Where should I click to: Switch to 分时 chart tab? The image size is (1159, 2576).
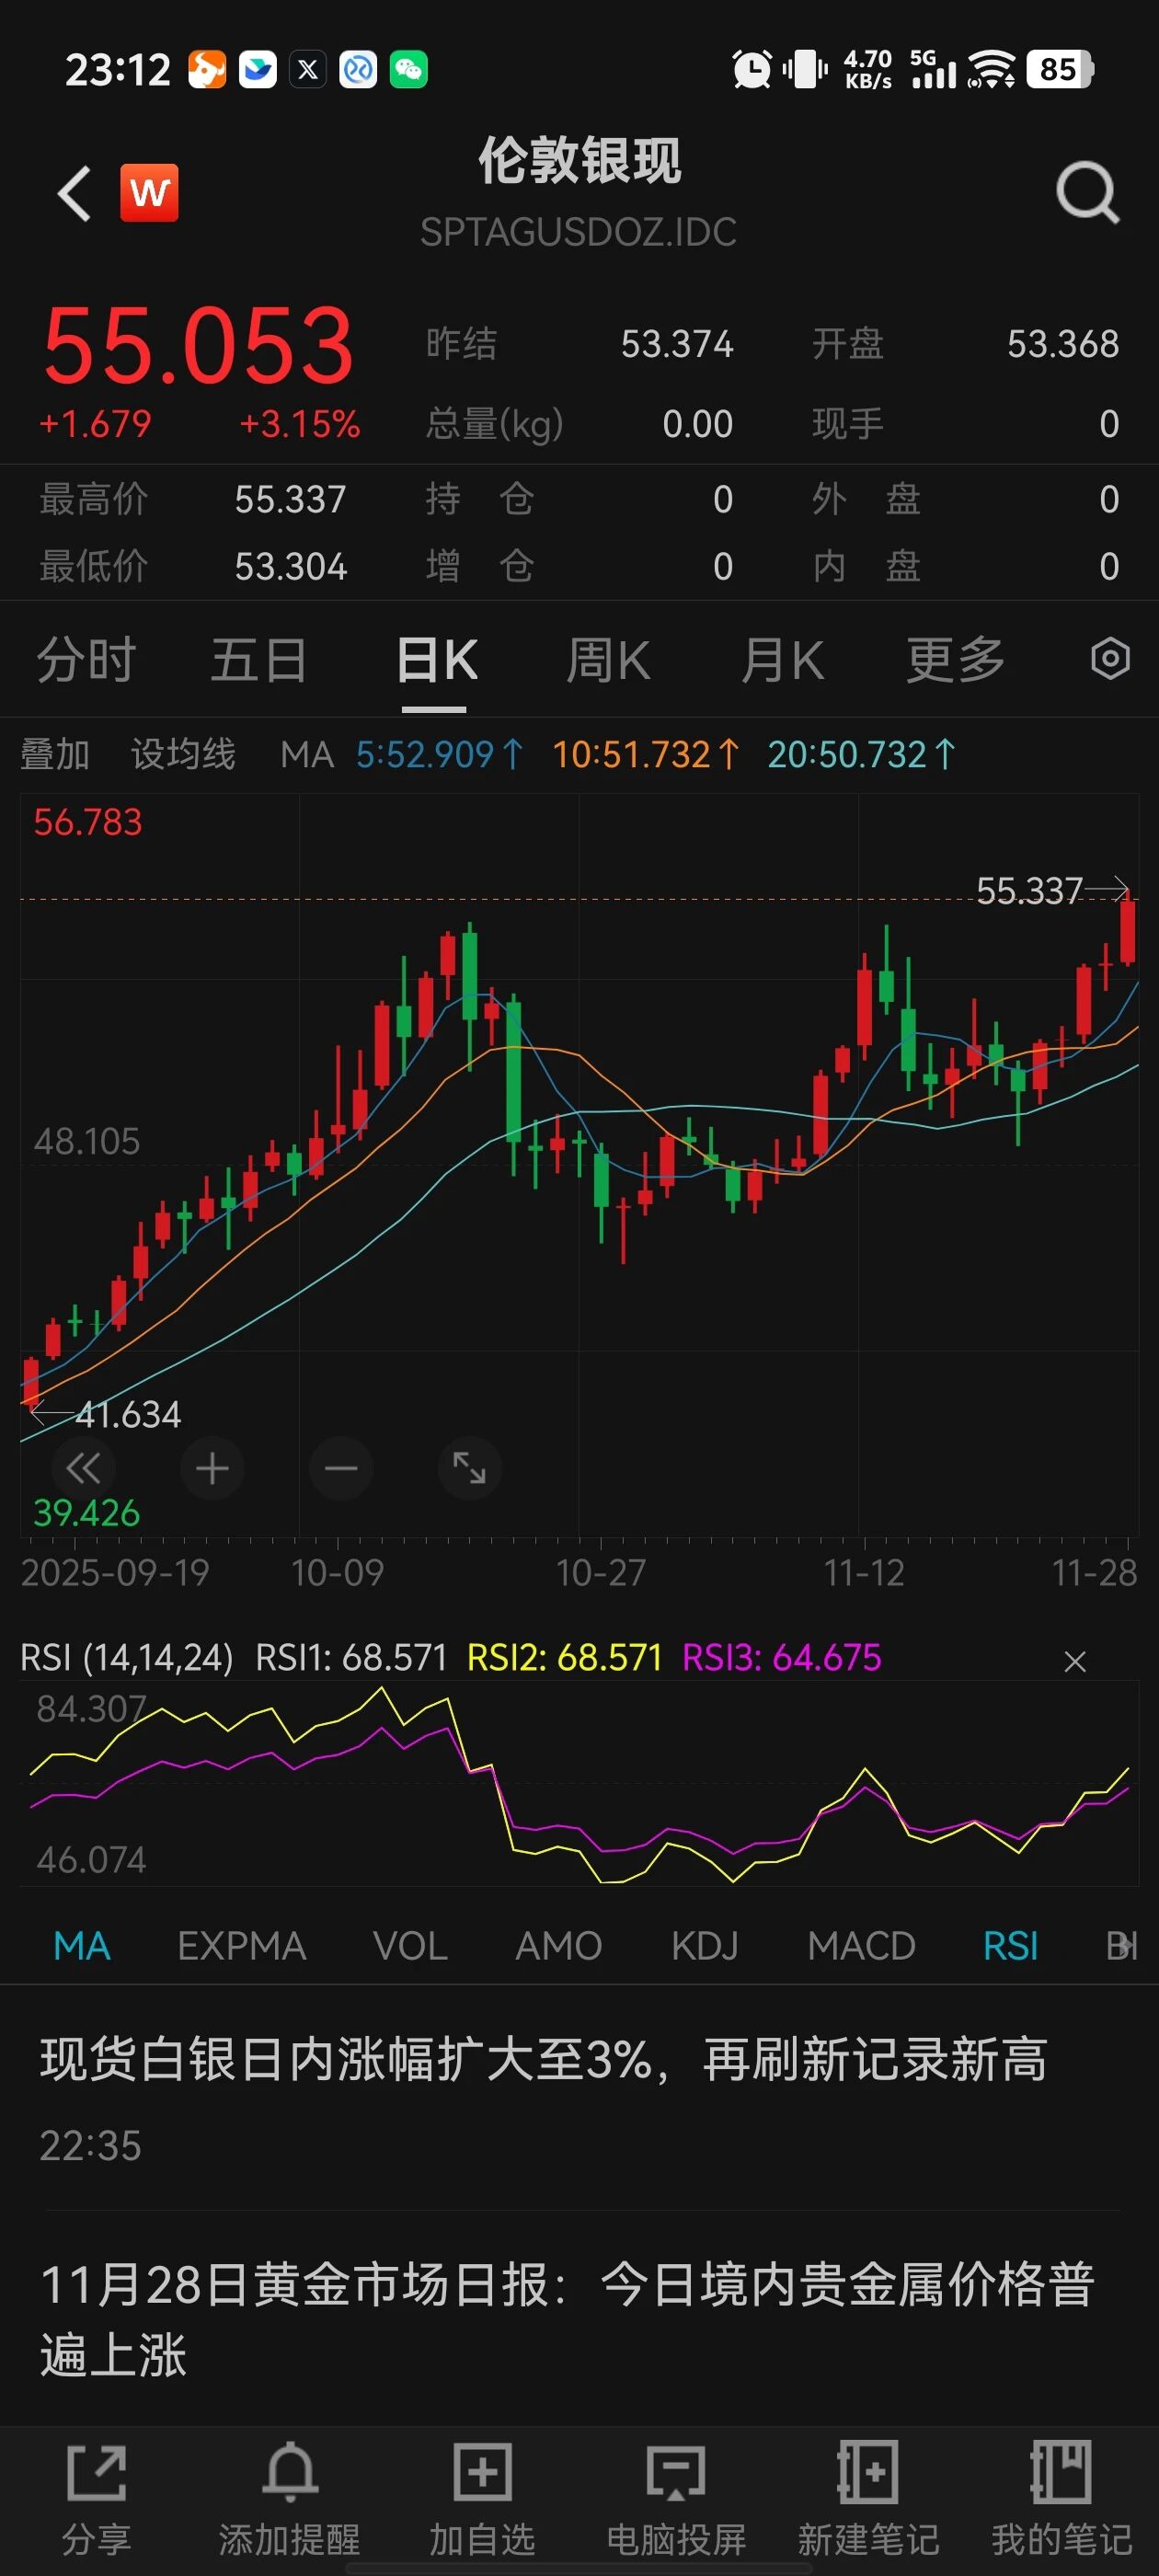click(87, 660)
